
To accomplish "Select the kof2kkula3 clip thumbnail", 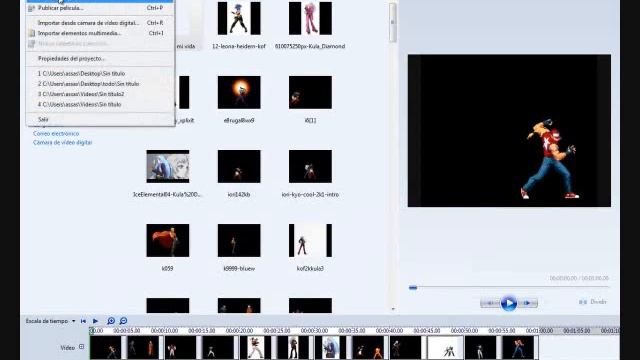I will tap(310, 240).
